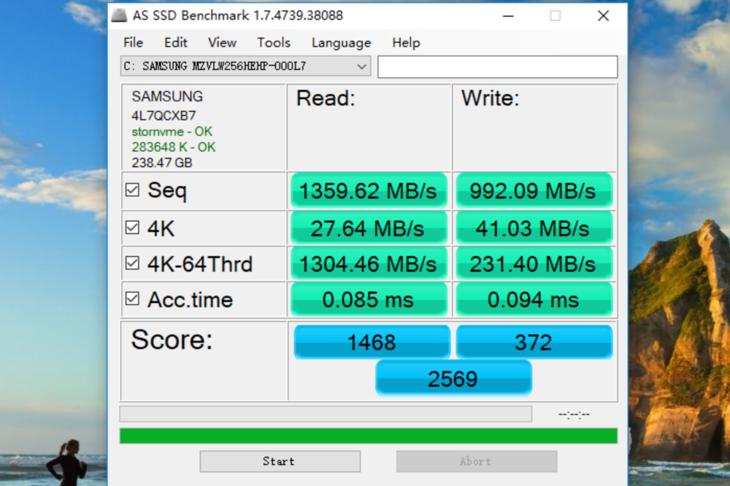Click the AS SSD Benchmark title bar icon
730x486 pixels.
click(x=119, y=16)
